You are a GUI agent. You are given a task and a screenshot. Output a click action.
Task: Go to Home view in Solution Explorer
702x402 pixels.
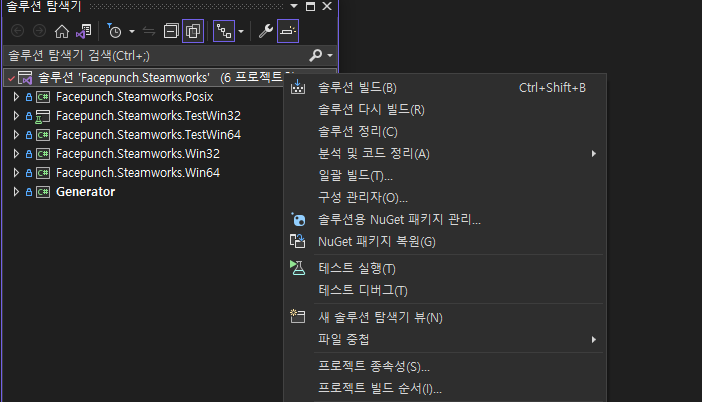pyautogui.click(x=62, y=31)
